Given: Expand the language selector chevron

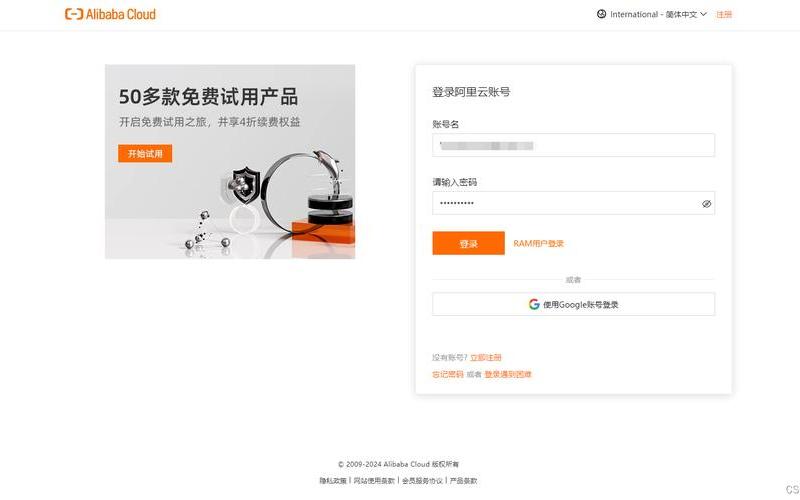Looking at the screenshot, I should (x=704, y=14).
